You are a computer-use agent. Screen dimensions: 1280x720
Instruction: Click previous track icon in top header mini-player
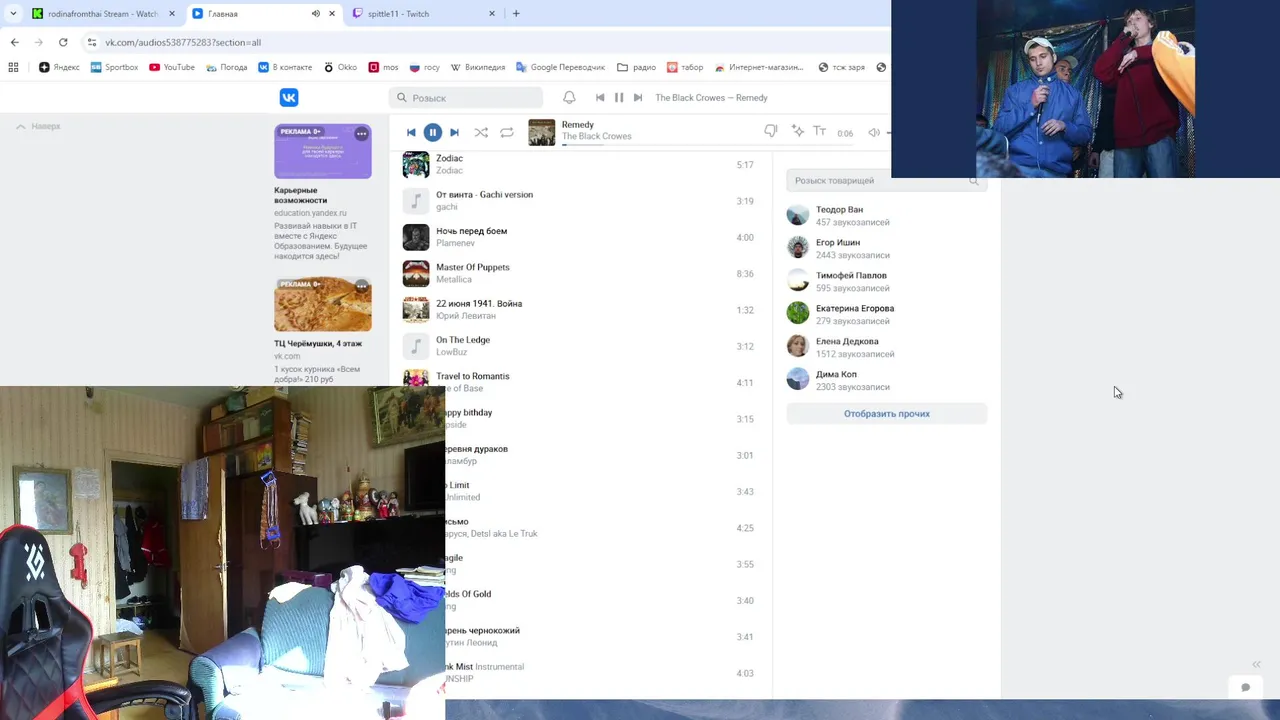point(600,98)
